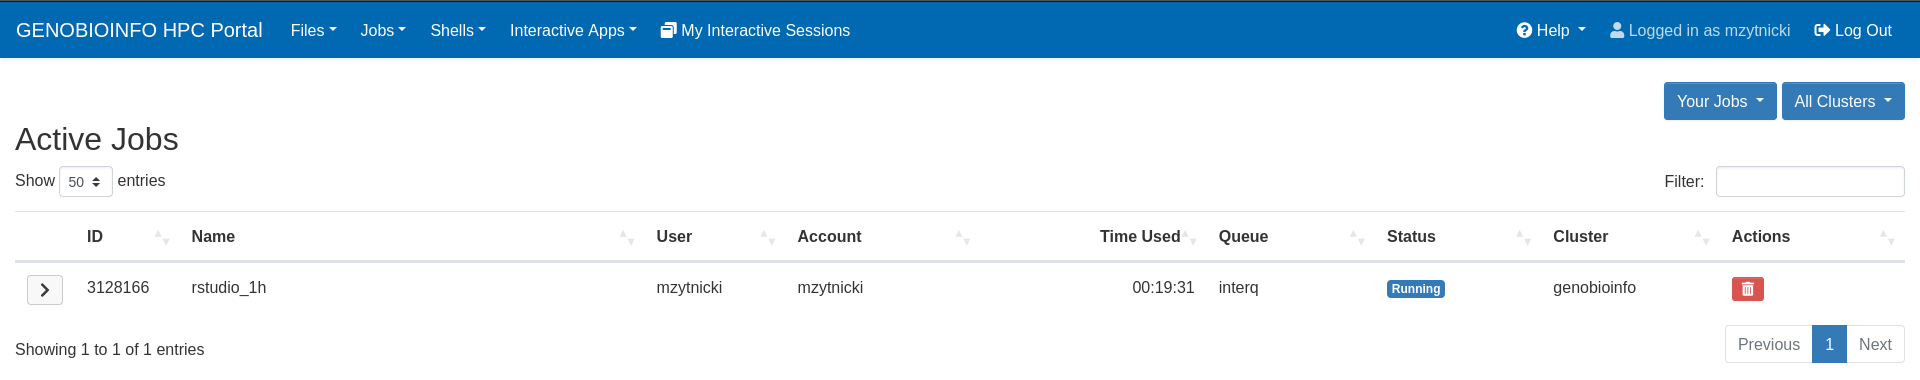
Task: Click the Log Out link
Action: coord(1853,31)
